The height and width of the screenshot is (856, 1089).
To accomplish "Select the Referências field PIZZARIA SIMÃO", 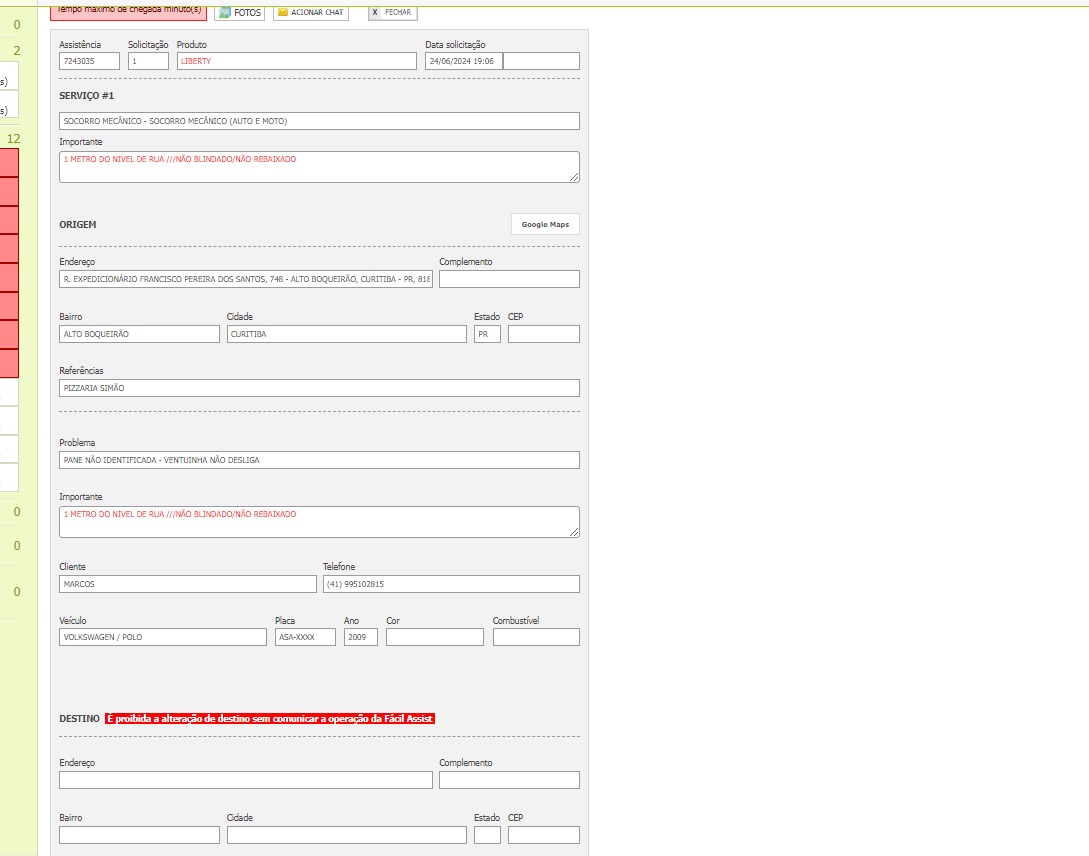I will (319, 388).
